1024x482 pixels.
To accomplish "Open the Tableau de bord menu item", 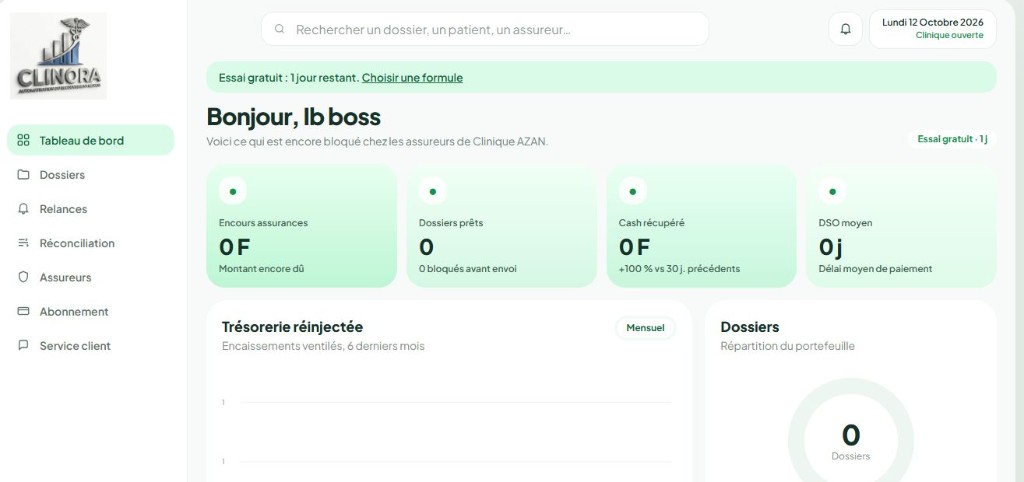I will tap(91, 140).
